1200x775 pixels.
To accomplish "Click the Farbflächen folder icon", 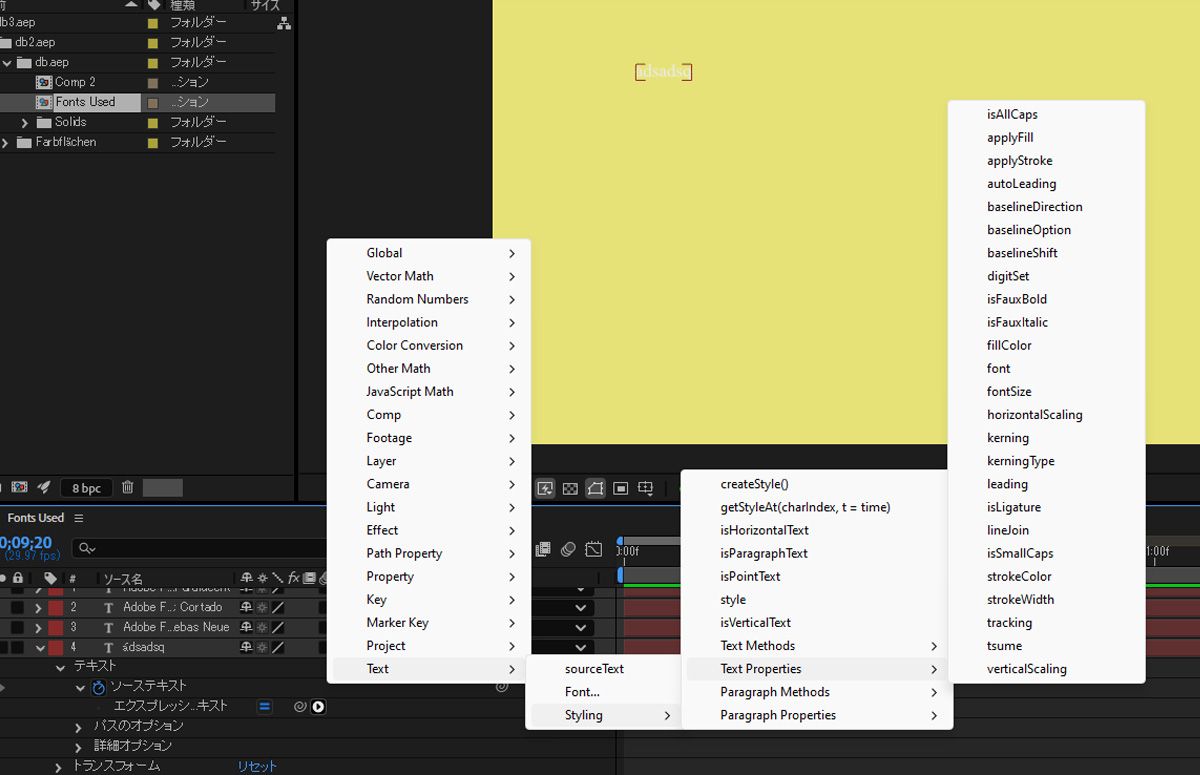I will coord(24,142).
